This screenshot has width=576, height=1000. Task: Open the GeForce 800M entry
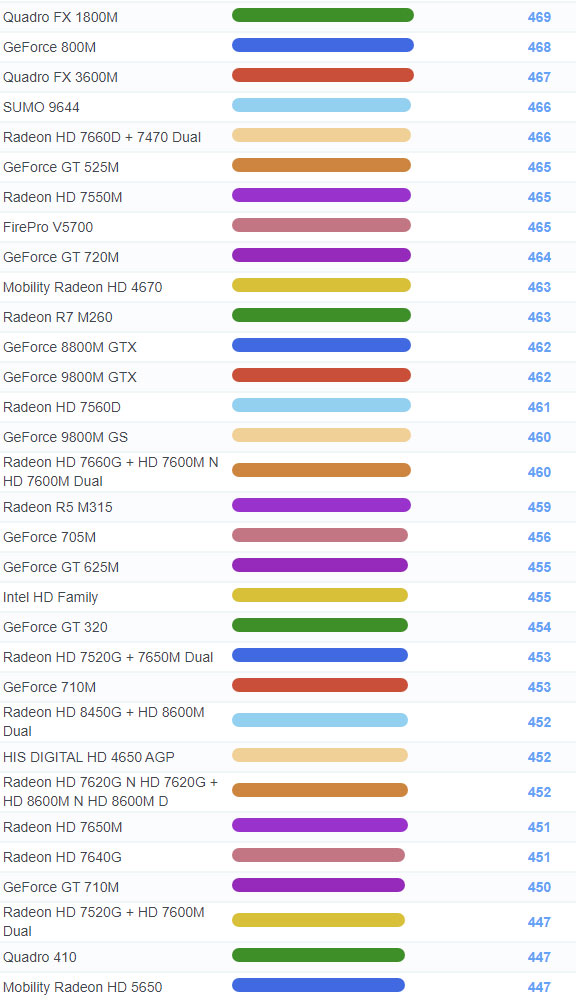(50, 47)
